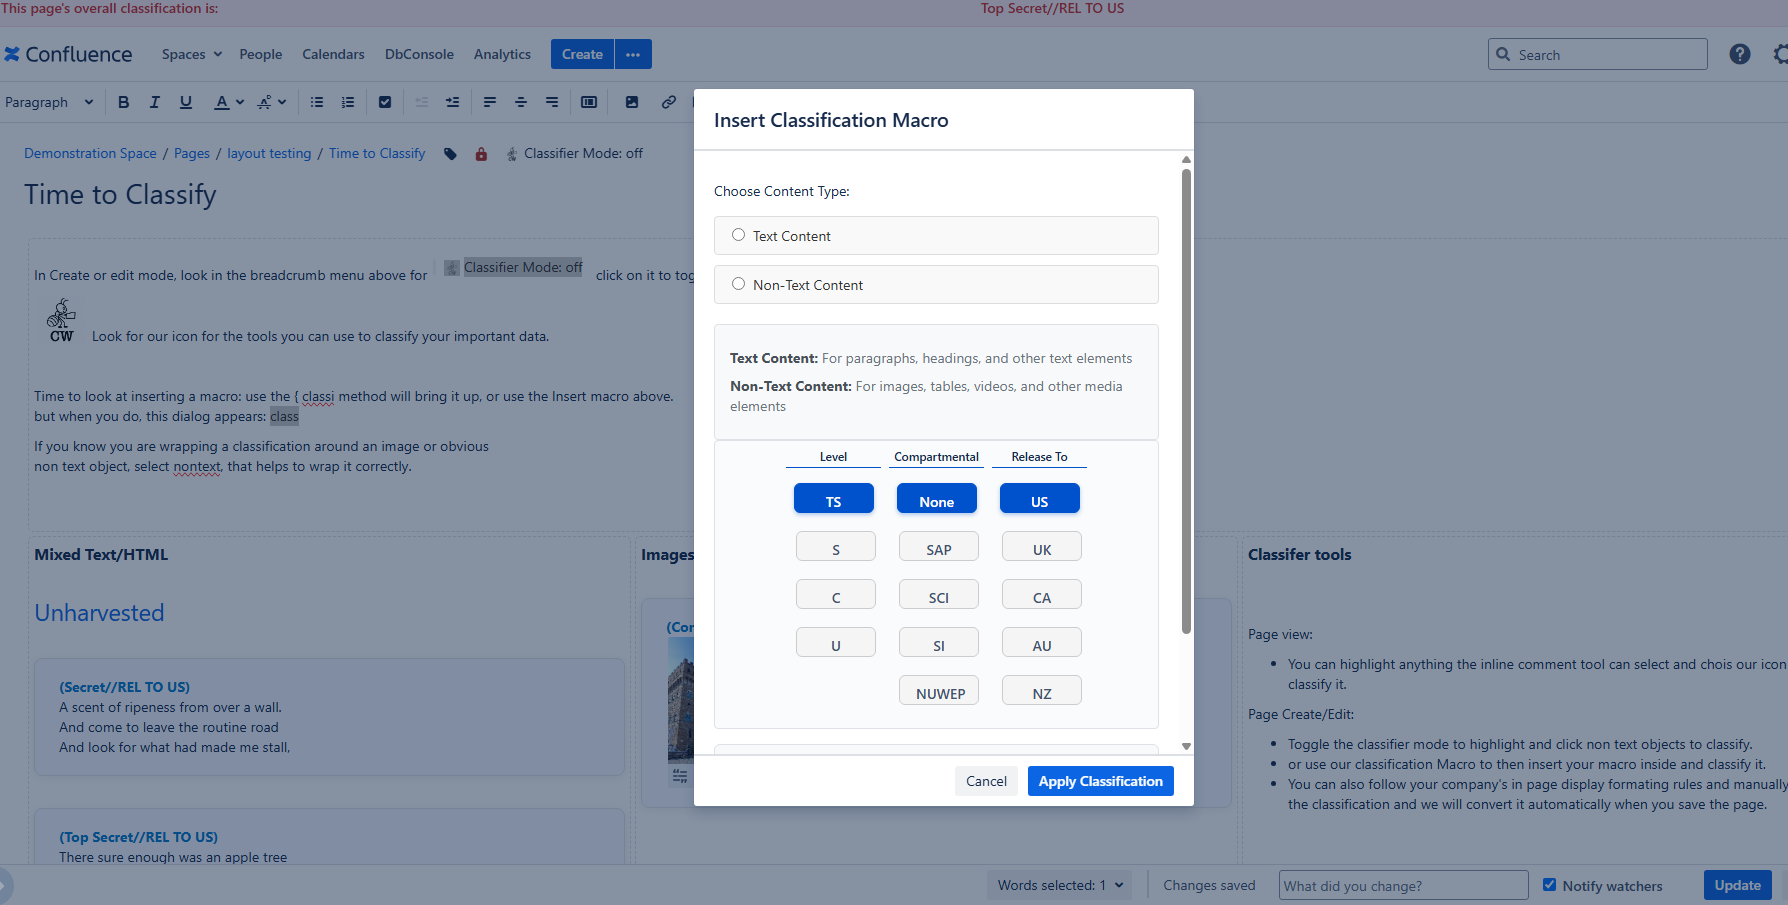
Task: Insert a numbered list
Action: pos(347,101)
